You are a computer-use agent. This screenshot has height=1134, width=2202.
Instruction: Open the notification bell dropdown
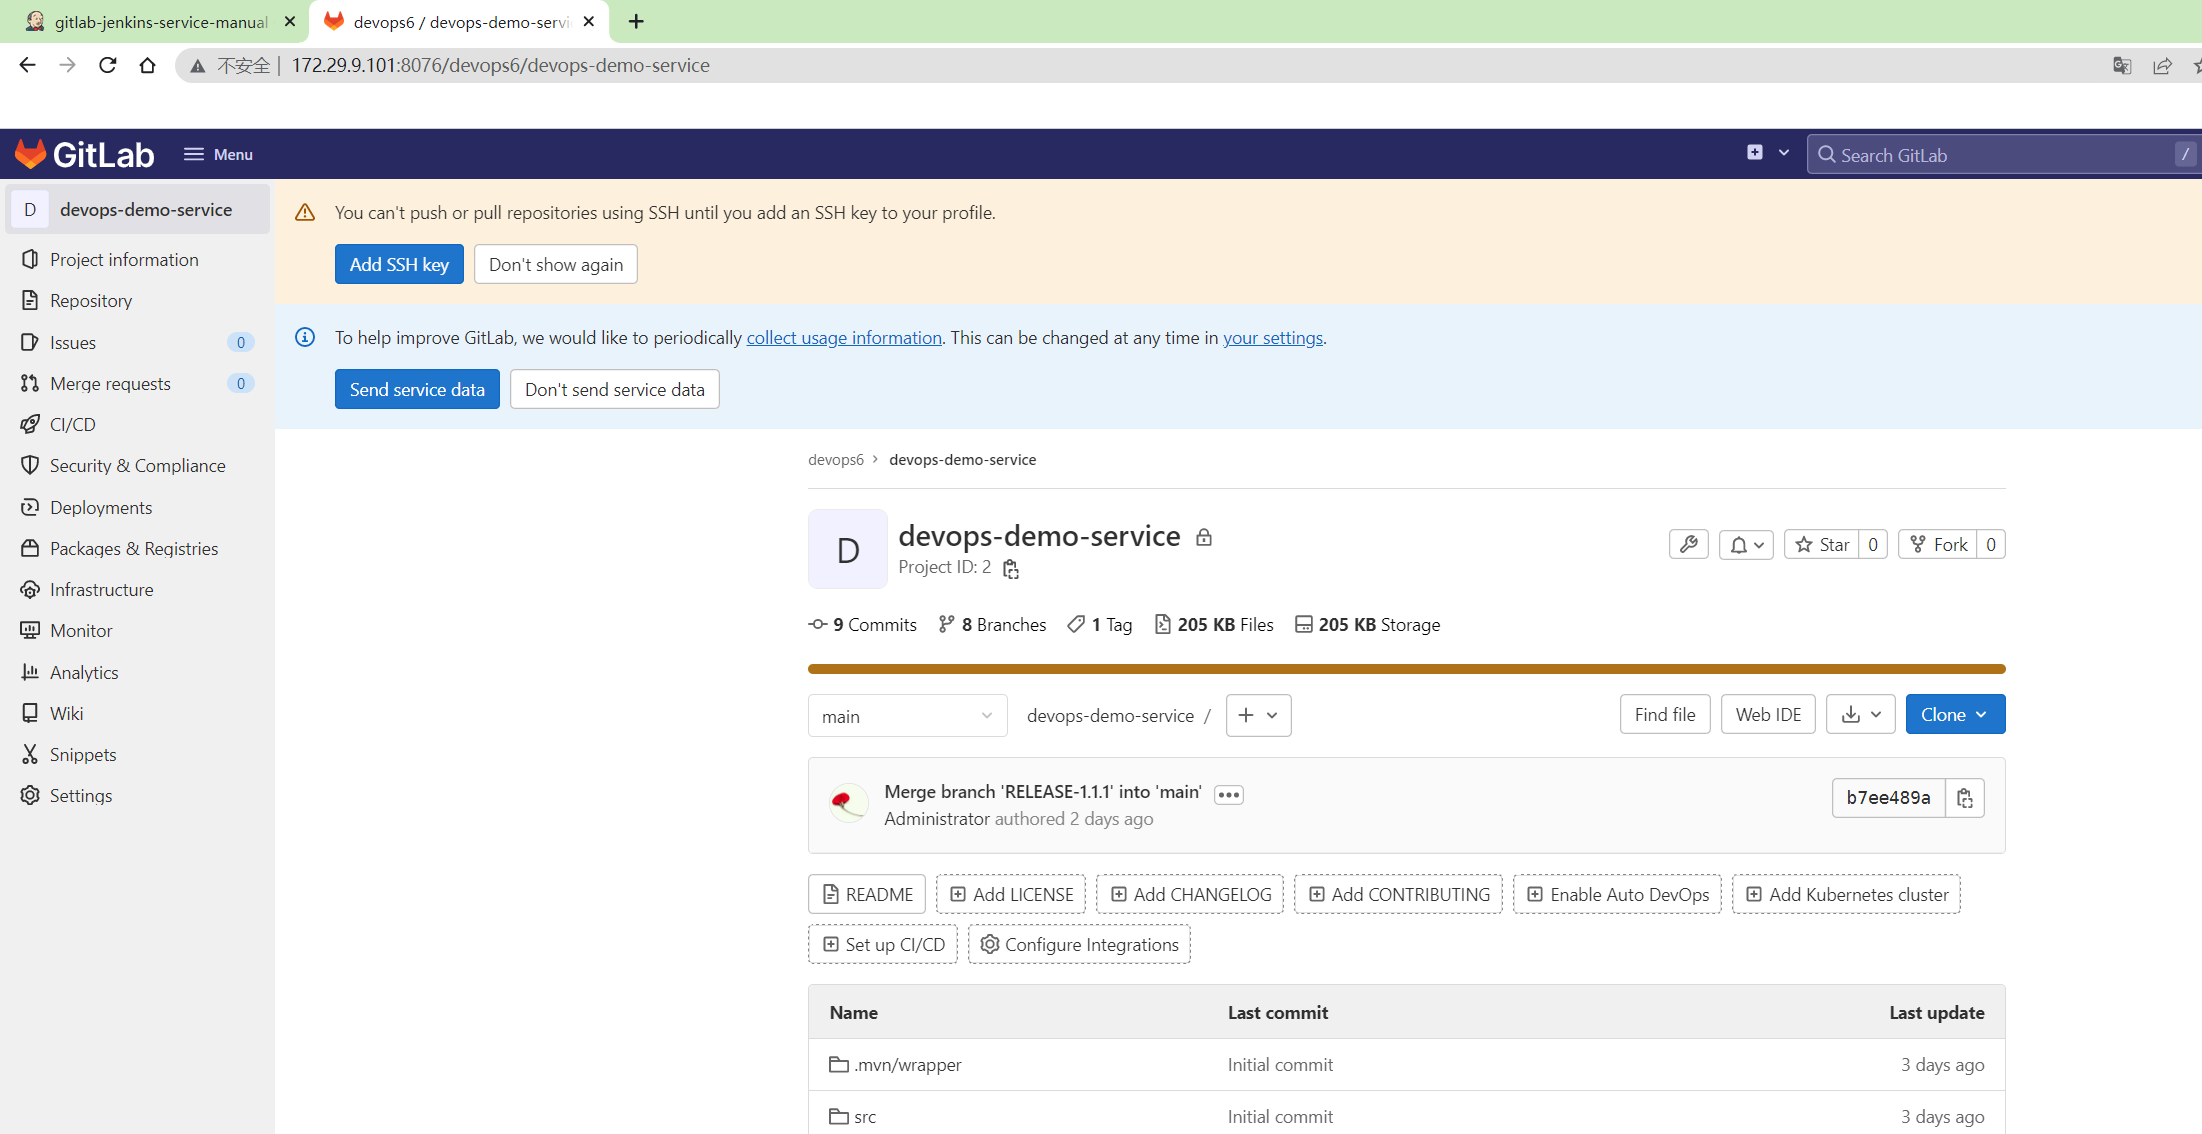(x=1747, y=544)
